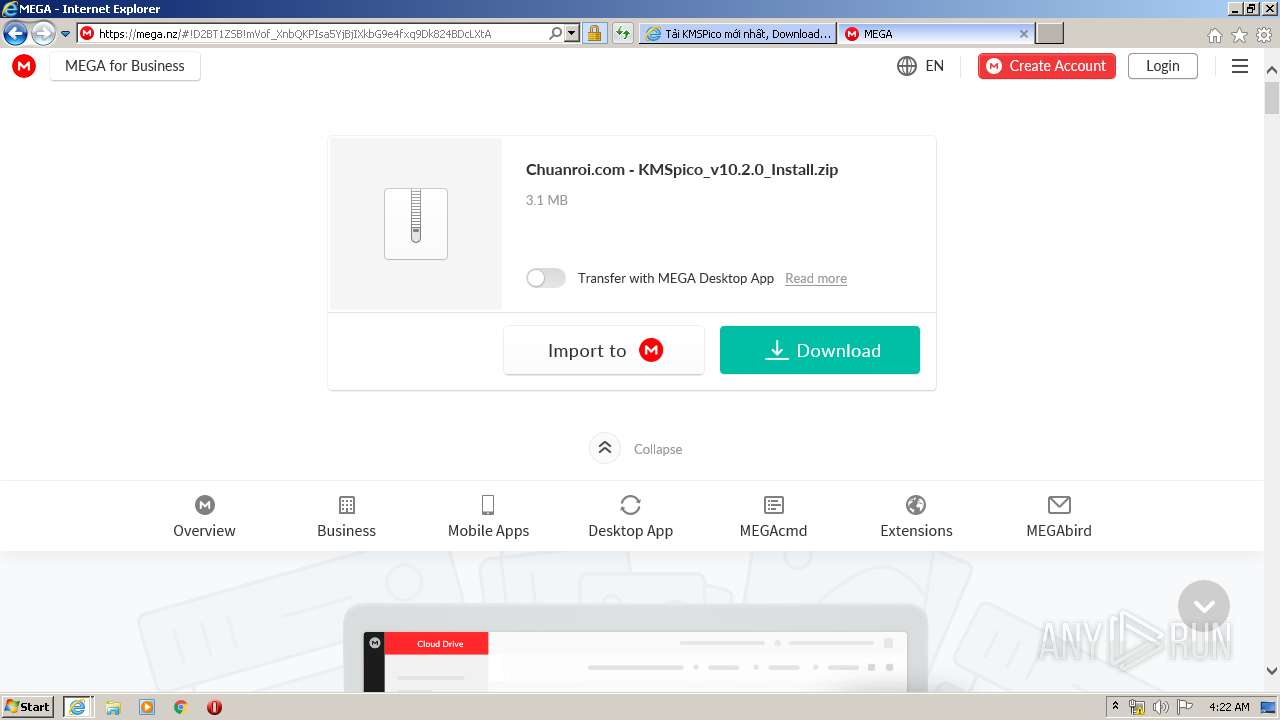
Task: Click the MEGA for Business button
Action: tap(125, 66)
